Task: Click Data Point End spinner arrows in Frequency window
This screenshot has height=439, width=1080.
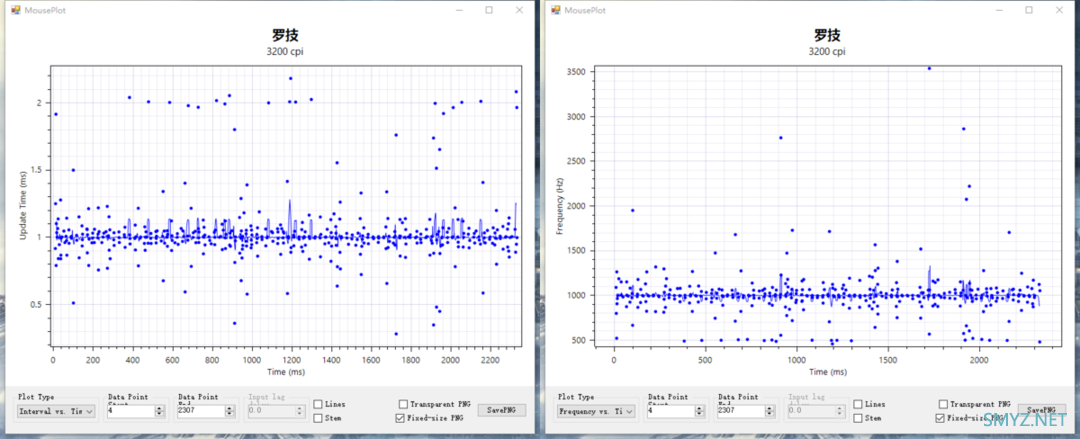Action: pos(770,411)
